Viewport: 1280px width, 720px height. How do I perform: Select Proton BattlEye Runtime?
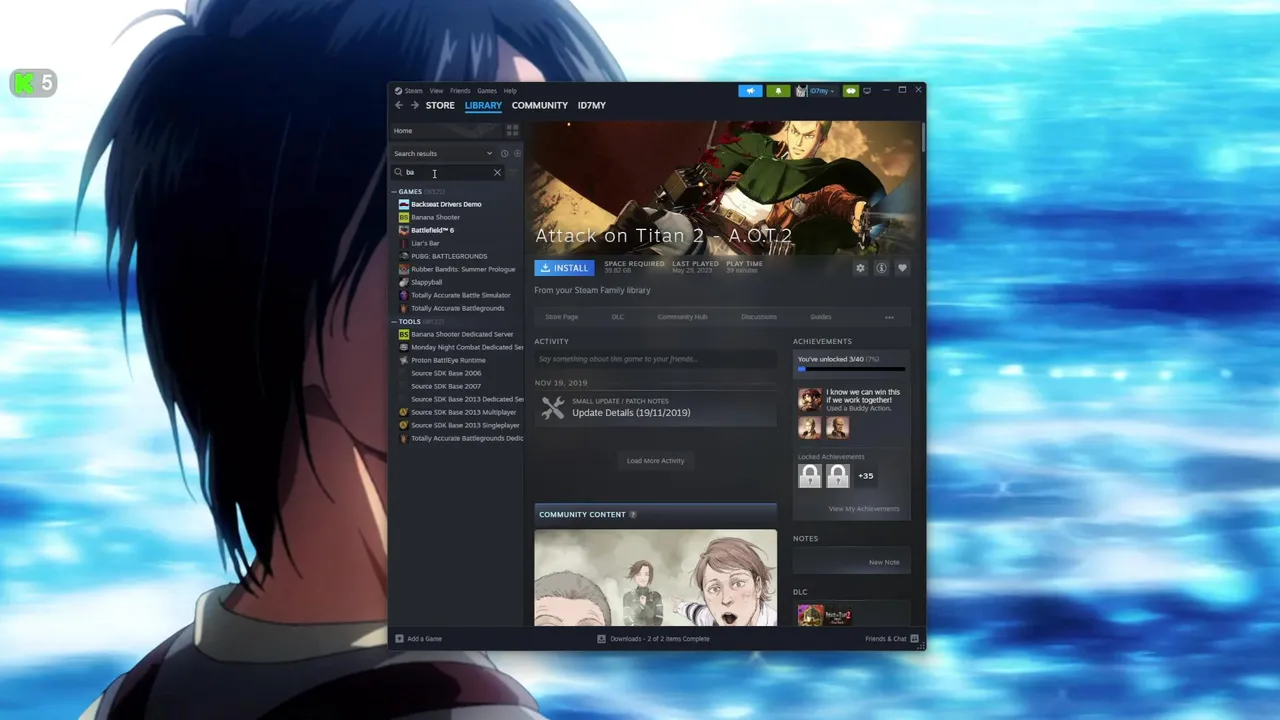(x=448, y=360)
